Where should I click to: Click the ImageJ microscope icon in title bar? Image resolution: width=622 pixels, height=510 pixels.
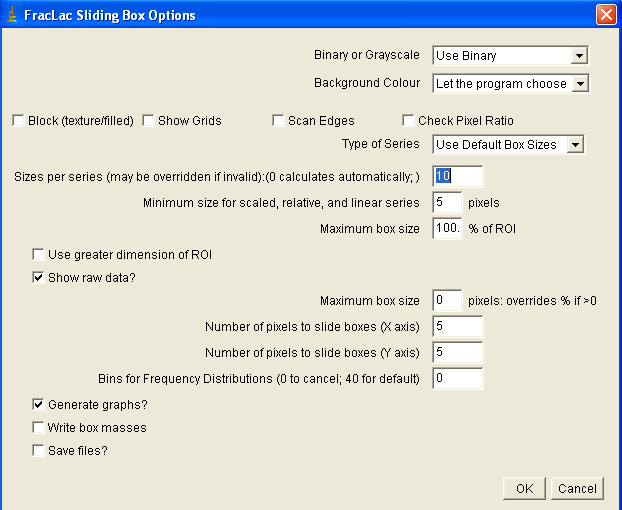click(12, 15)
